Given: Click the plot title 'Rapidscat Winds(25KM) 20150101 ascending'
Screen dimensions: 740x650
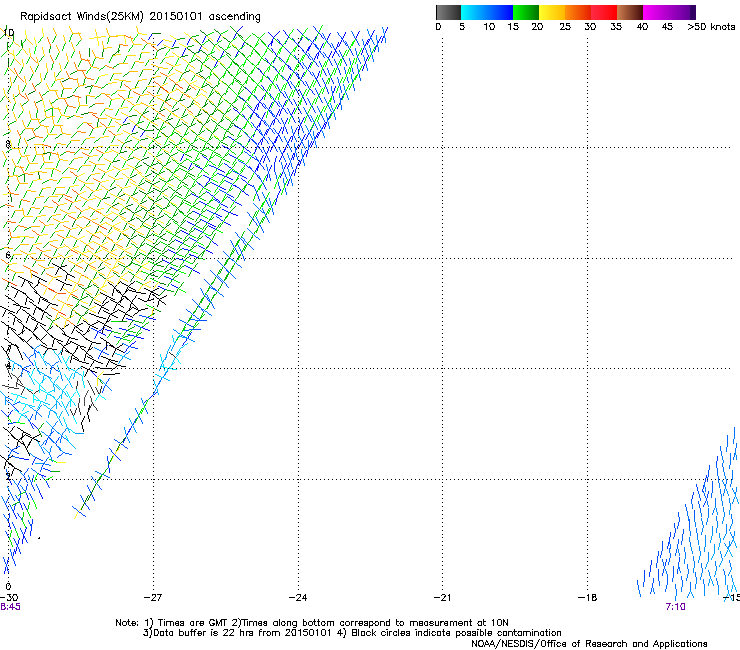Looking at the screenshot, I should [140, 17].
